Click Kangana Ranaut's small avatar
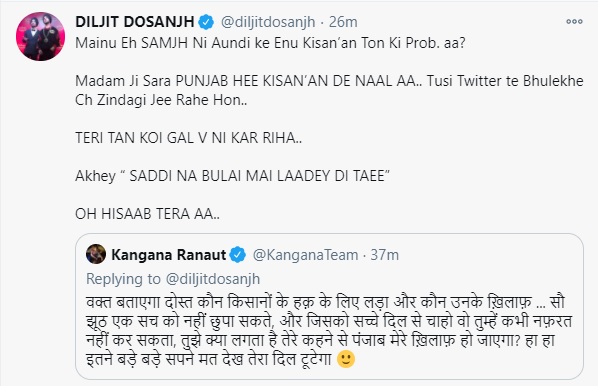598x386 pixels. (x=96, y=254)
